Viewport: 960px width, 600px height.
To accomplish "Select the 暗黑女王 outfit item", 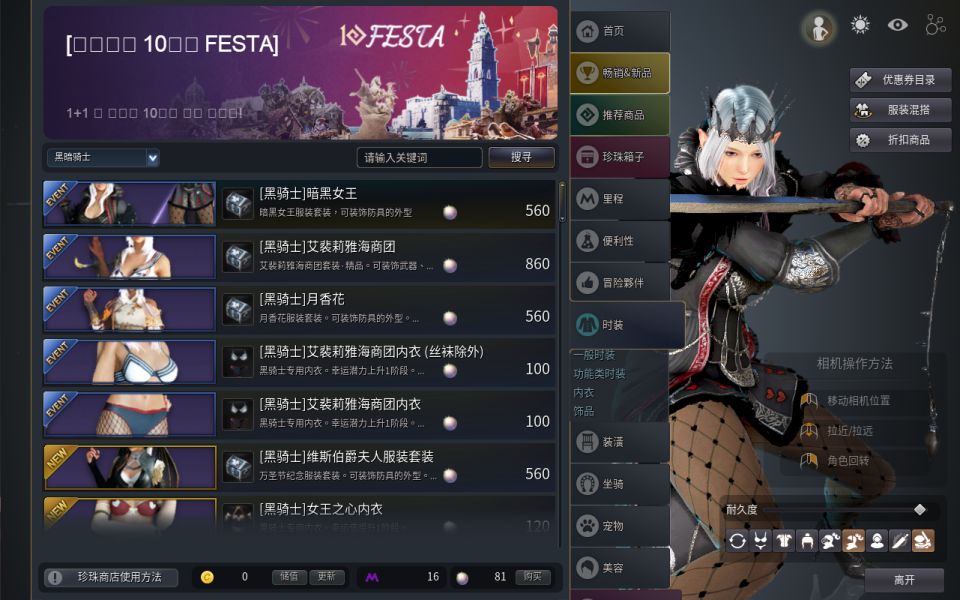I will pyautogui.click(x=299, y=204).
